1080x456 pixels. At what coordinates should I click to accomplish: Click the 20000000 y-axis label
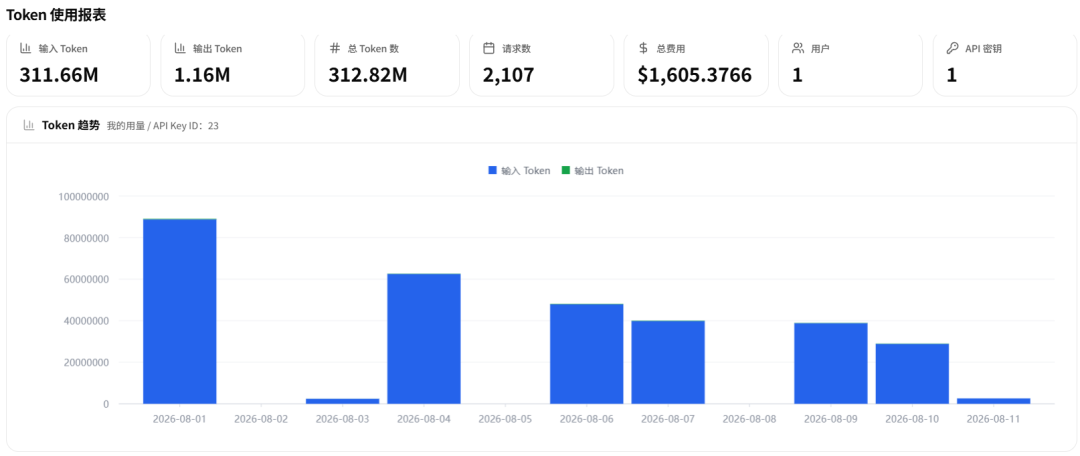click(87, 362)
